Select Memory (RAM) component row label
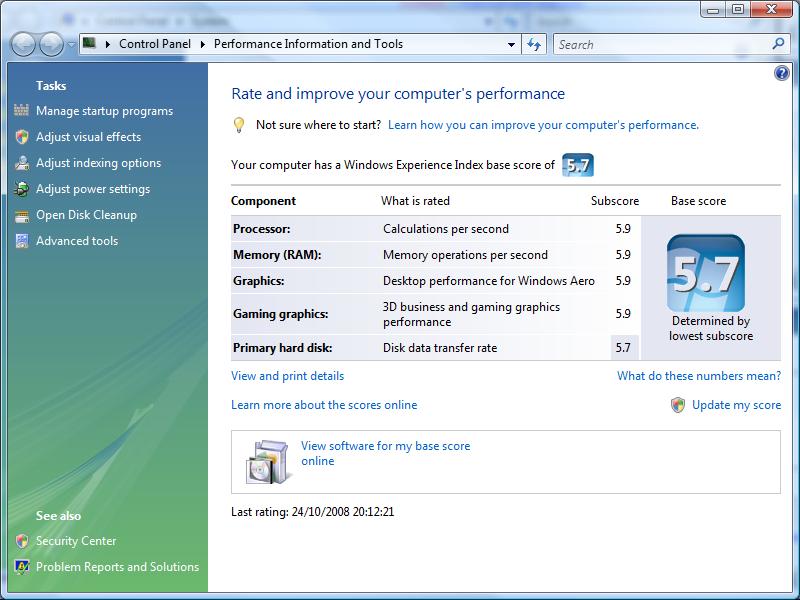The height and width of the screenshot is (600, 800). tap(277, 255)
